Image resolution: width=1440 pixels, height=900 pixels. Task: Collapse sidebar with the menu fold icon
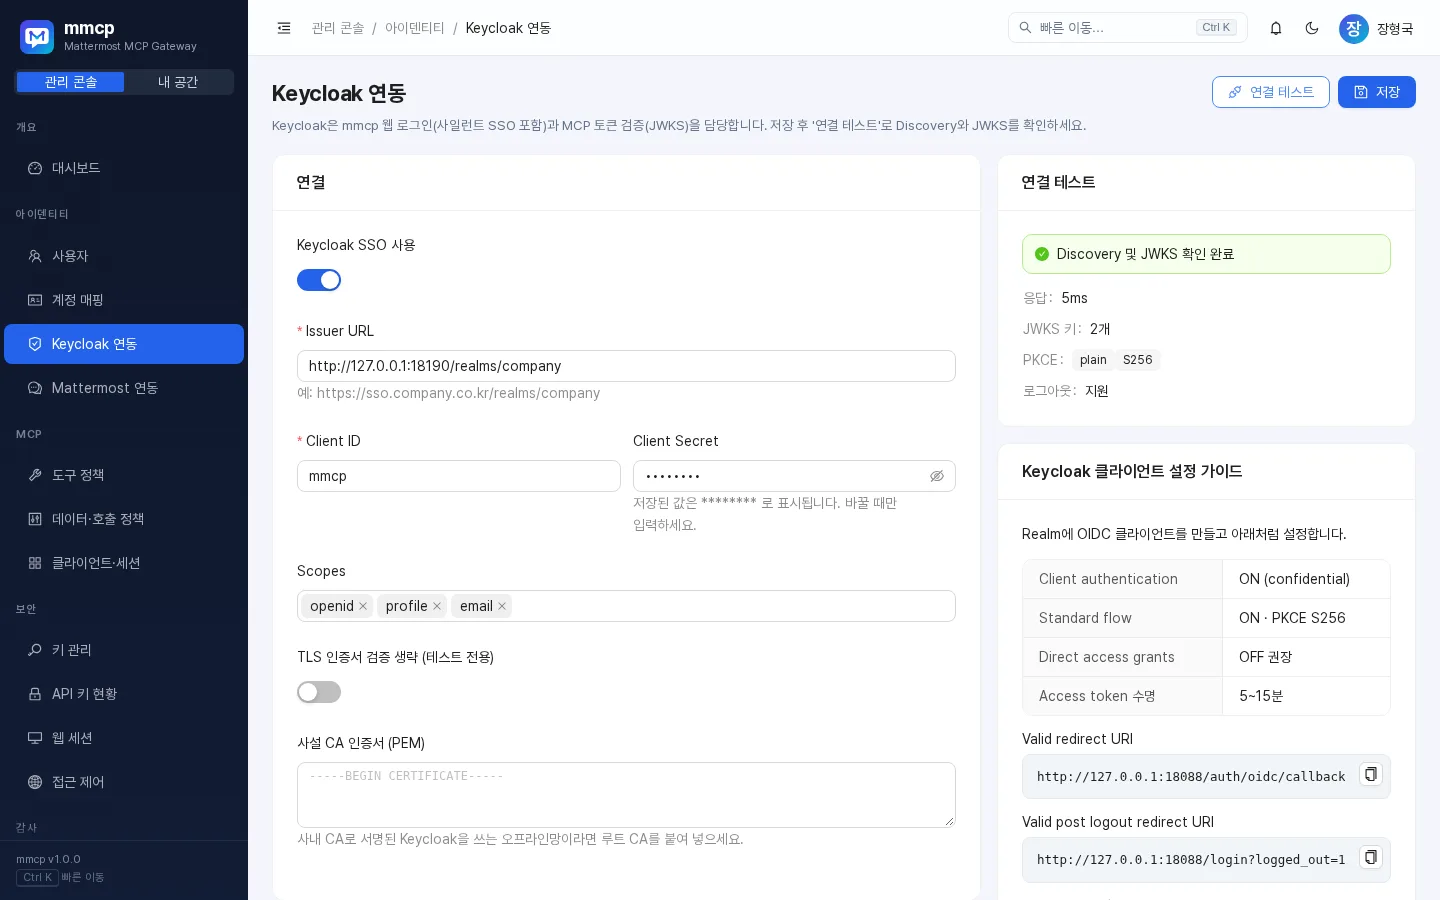coord(284,28)
